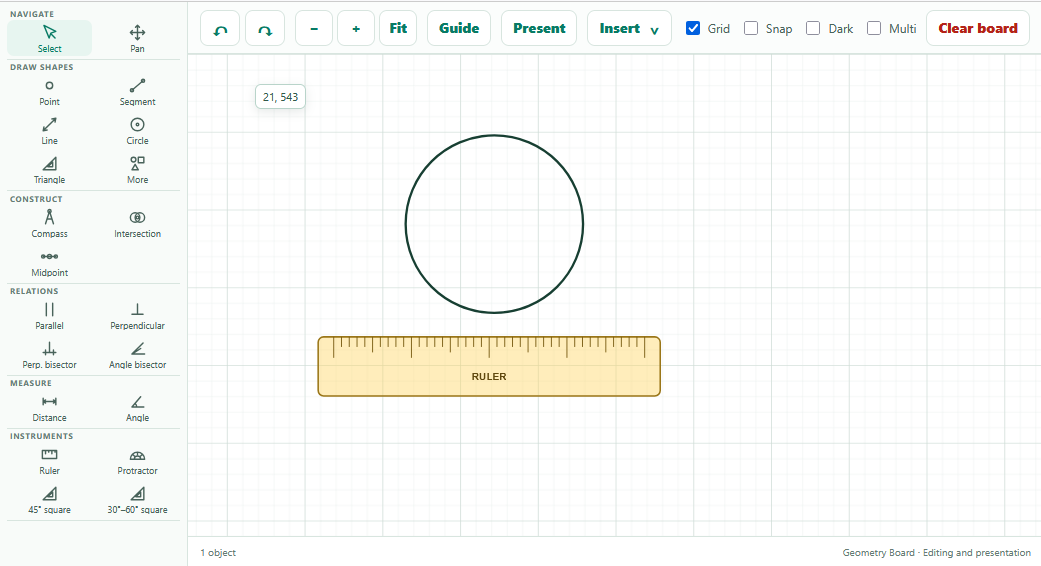Pick the Angle bisector tool
Screen dimensions: 1041x566
point(137,356)
